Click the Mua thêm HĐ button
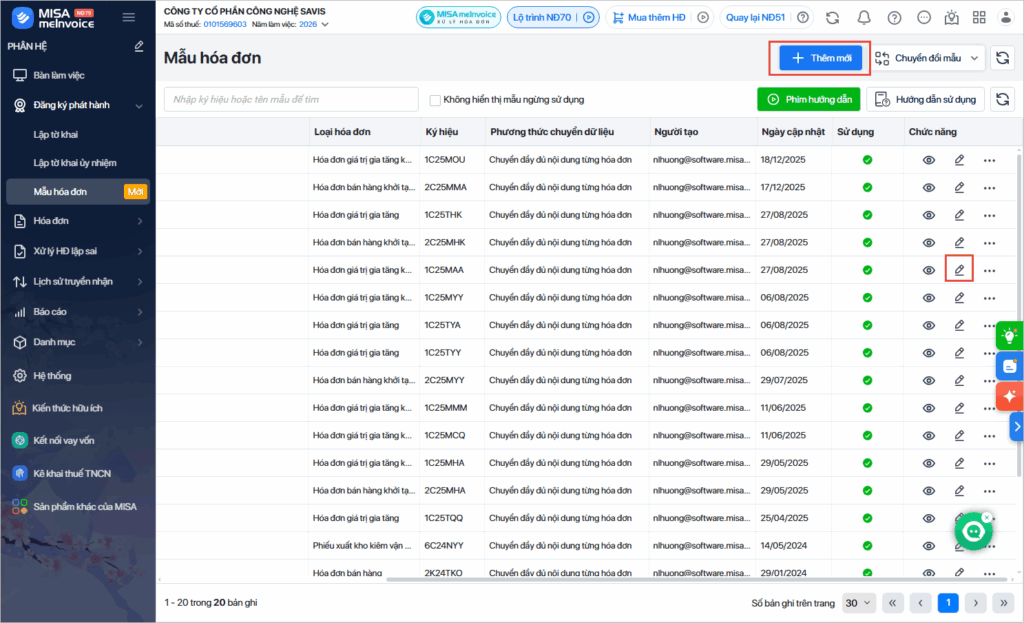 point(660,18)
